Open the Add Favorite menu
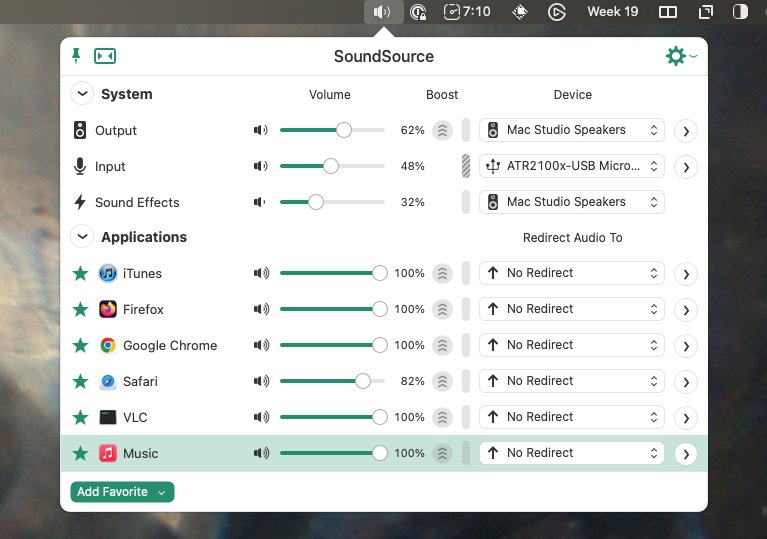Image resolution: width=767 pixels, height=539 pixels. pos(122,492)
